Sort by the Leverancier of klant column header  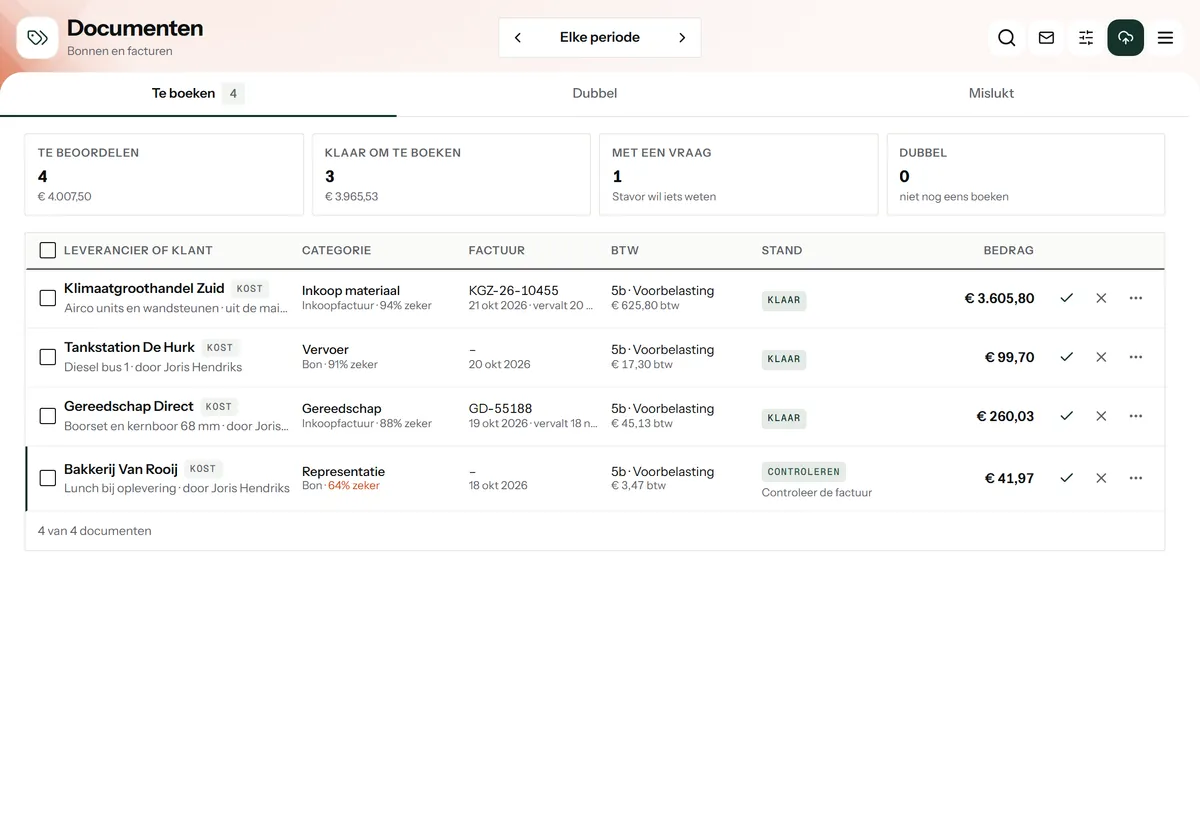138,251
